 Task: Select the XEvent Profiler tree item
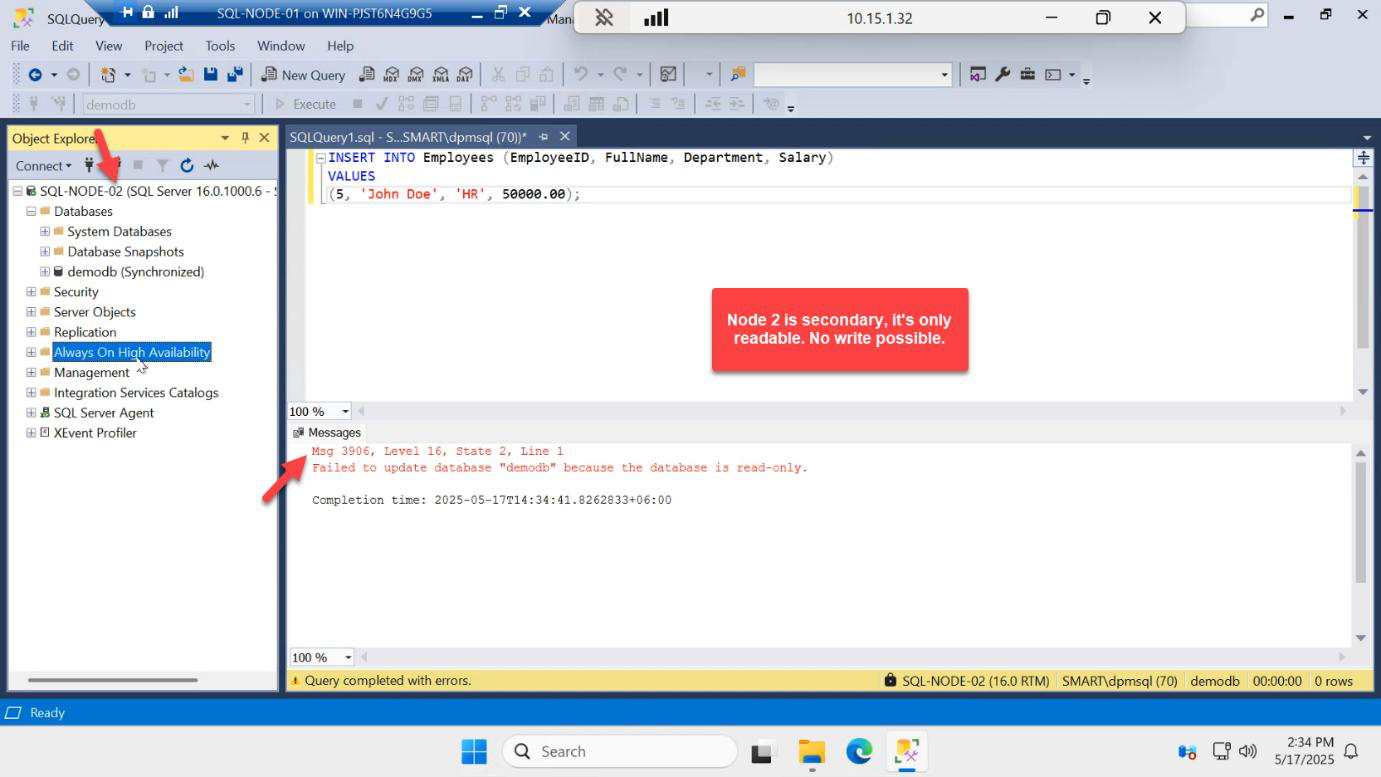[x=95, y=433]
